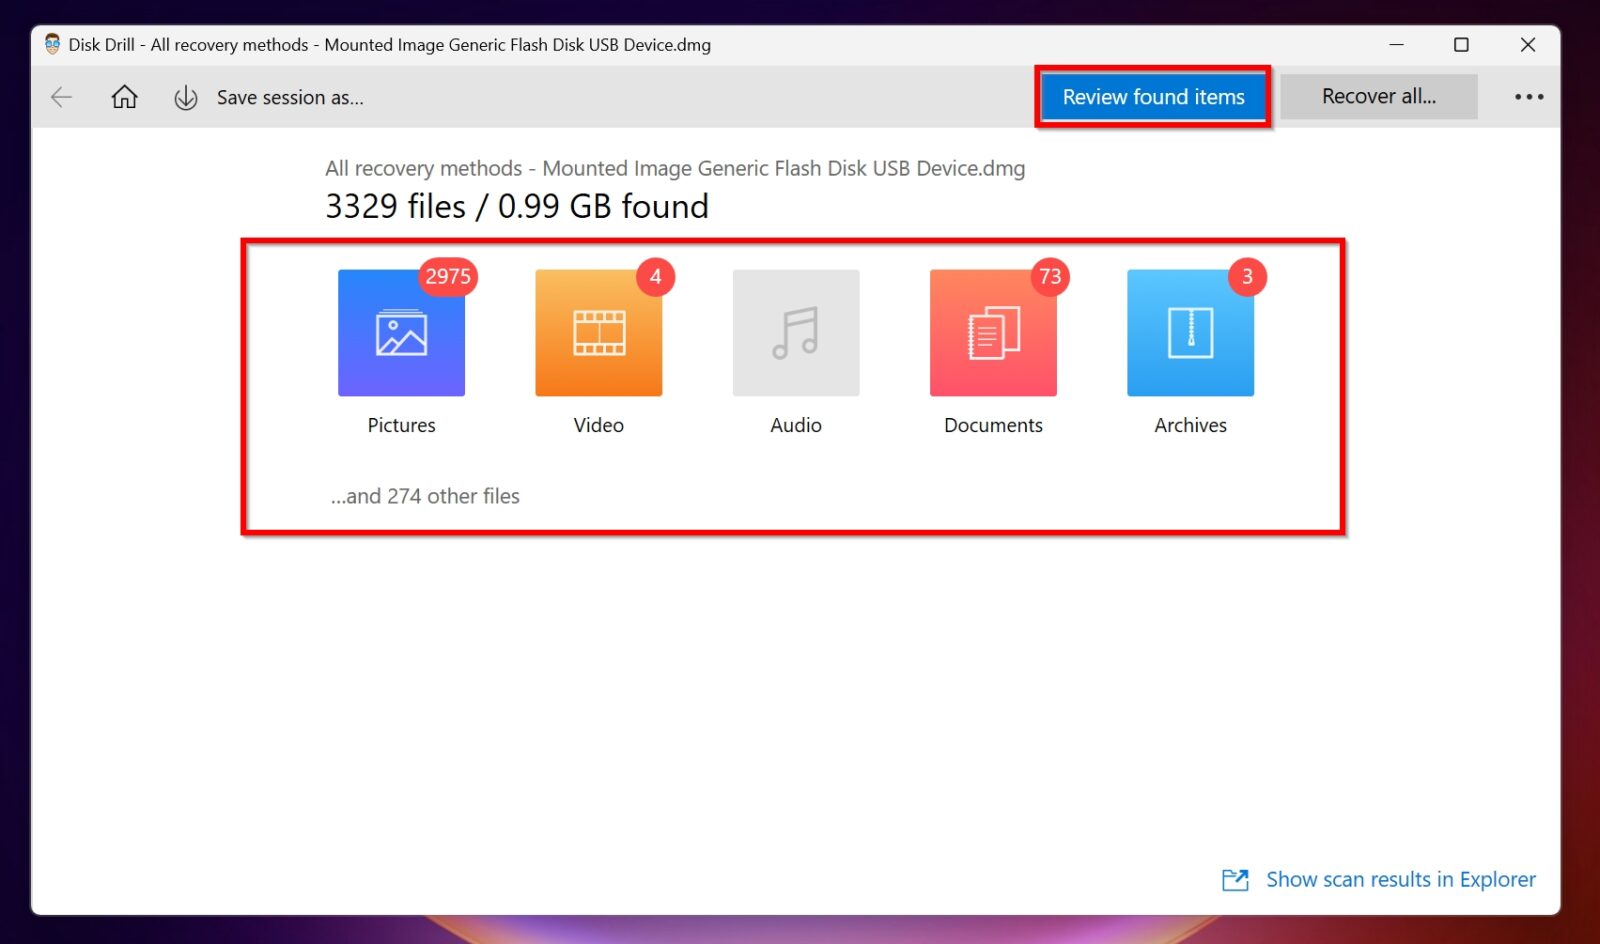Open the Video category tile
1600x944 pixels.
click(598, 333)
